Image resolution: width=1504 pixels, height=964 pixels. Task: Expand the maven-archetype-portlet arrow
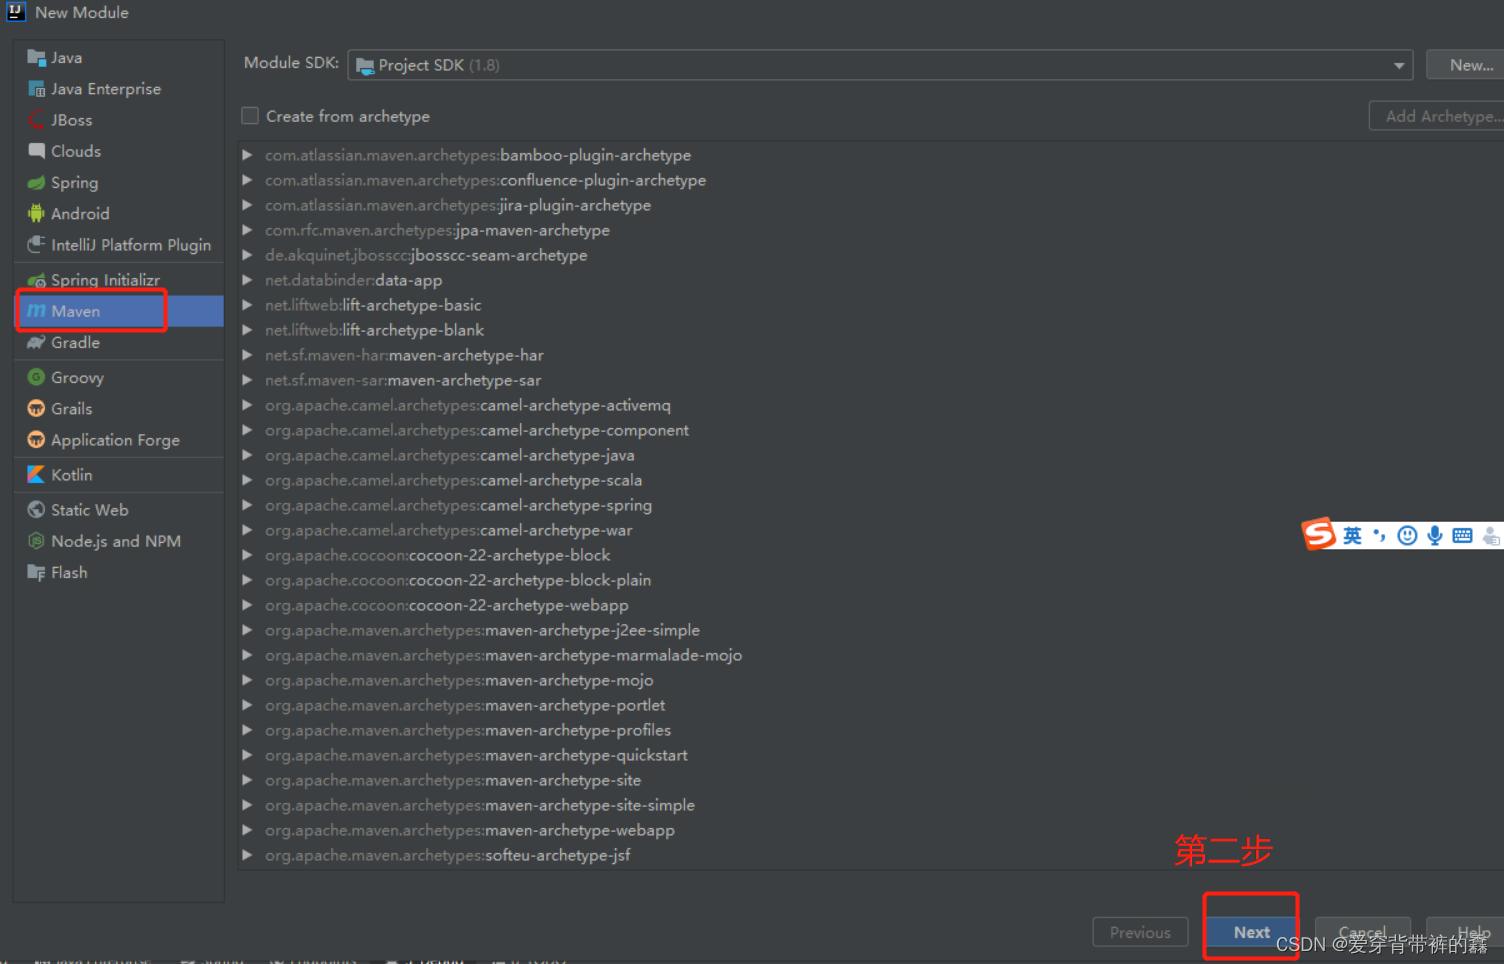[247, 705]
